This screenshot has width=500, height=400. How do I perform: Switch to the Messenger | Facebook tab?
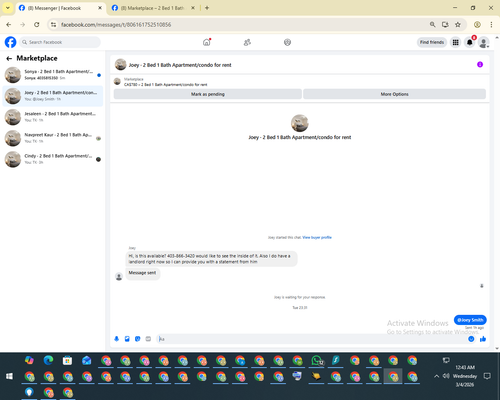[60, 8]
